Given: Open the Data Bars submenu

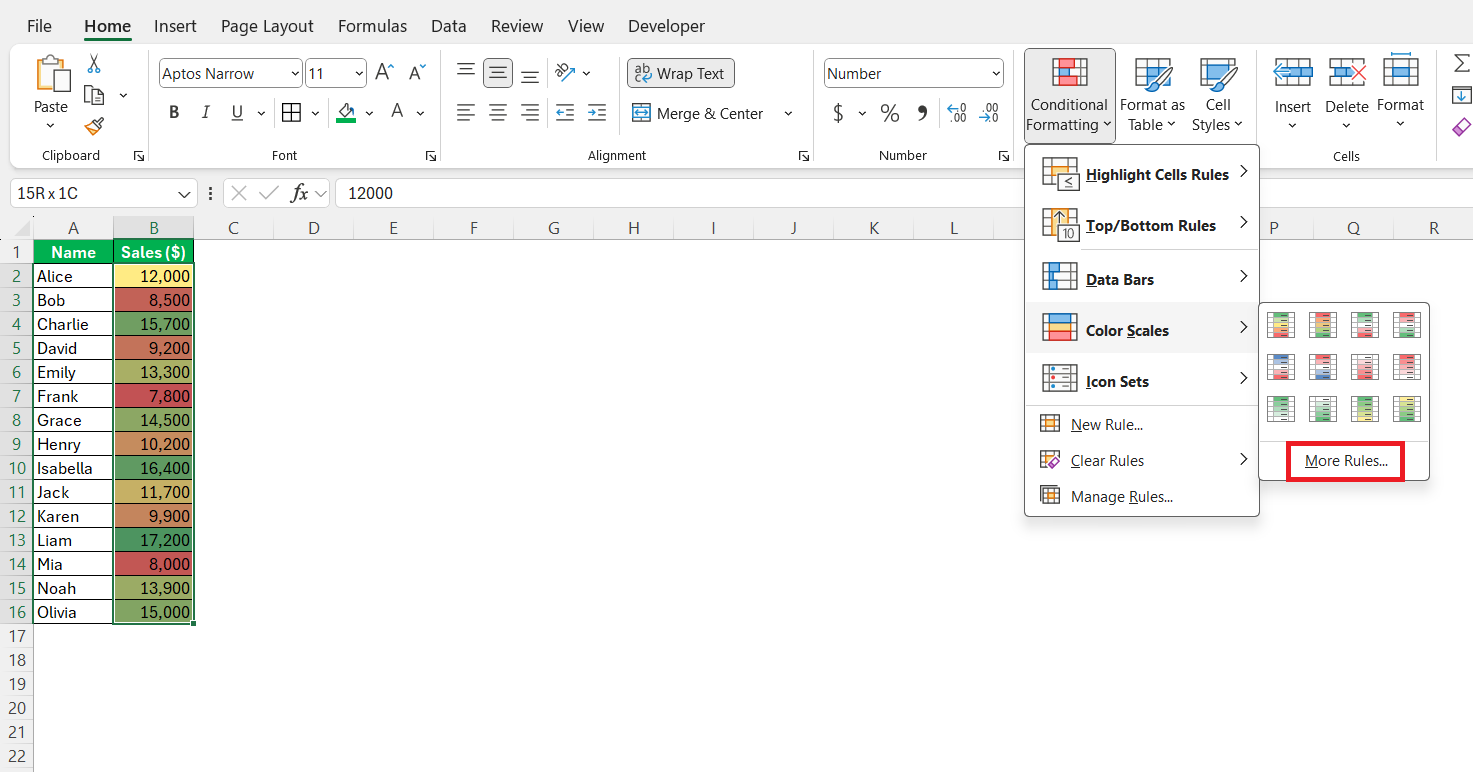Looking at the screenshot, I should 1142,278.
